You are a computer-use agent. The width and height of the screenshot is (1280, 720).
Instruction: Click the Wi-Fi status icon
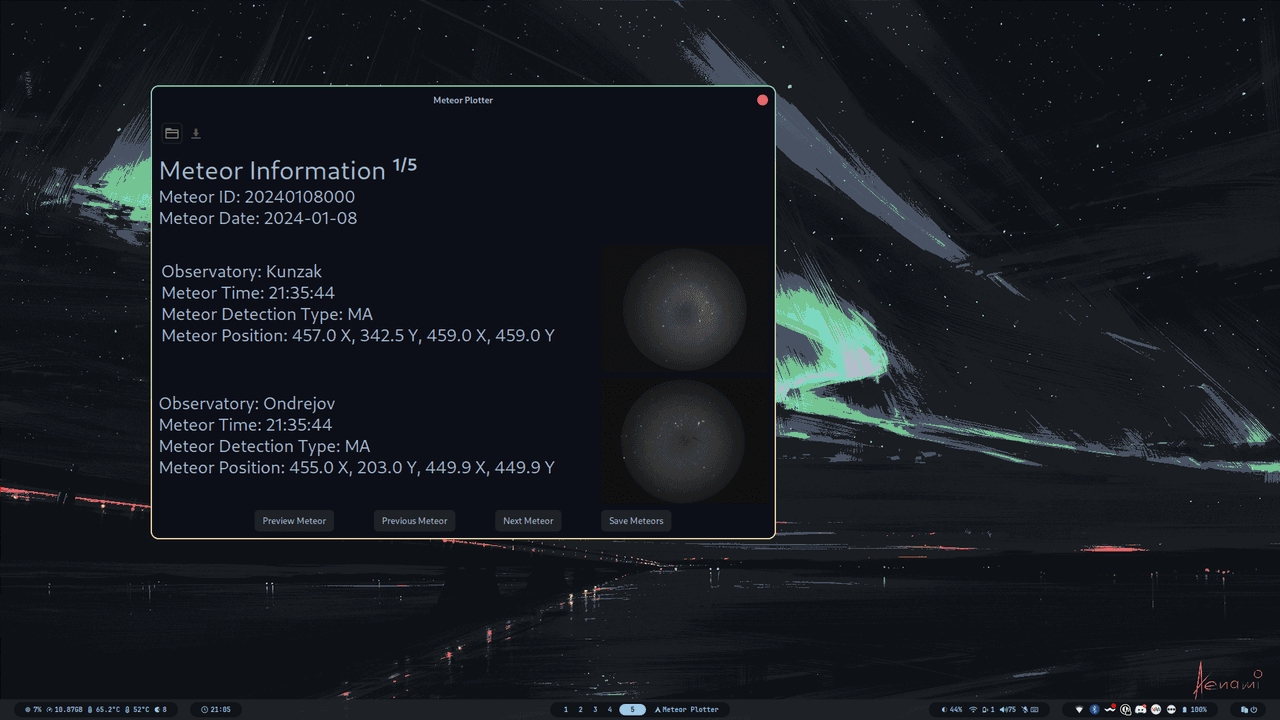(973, 709)
